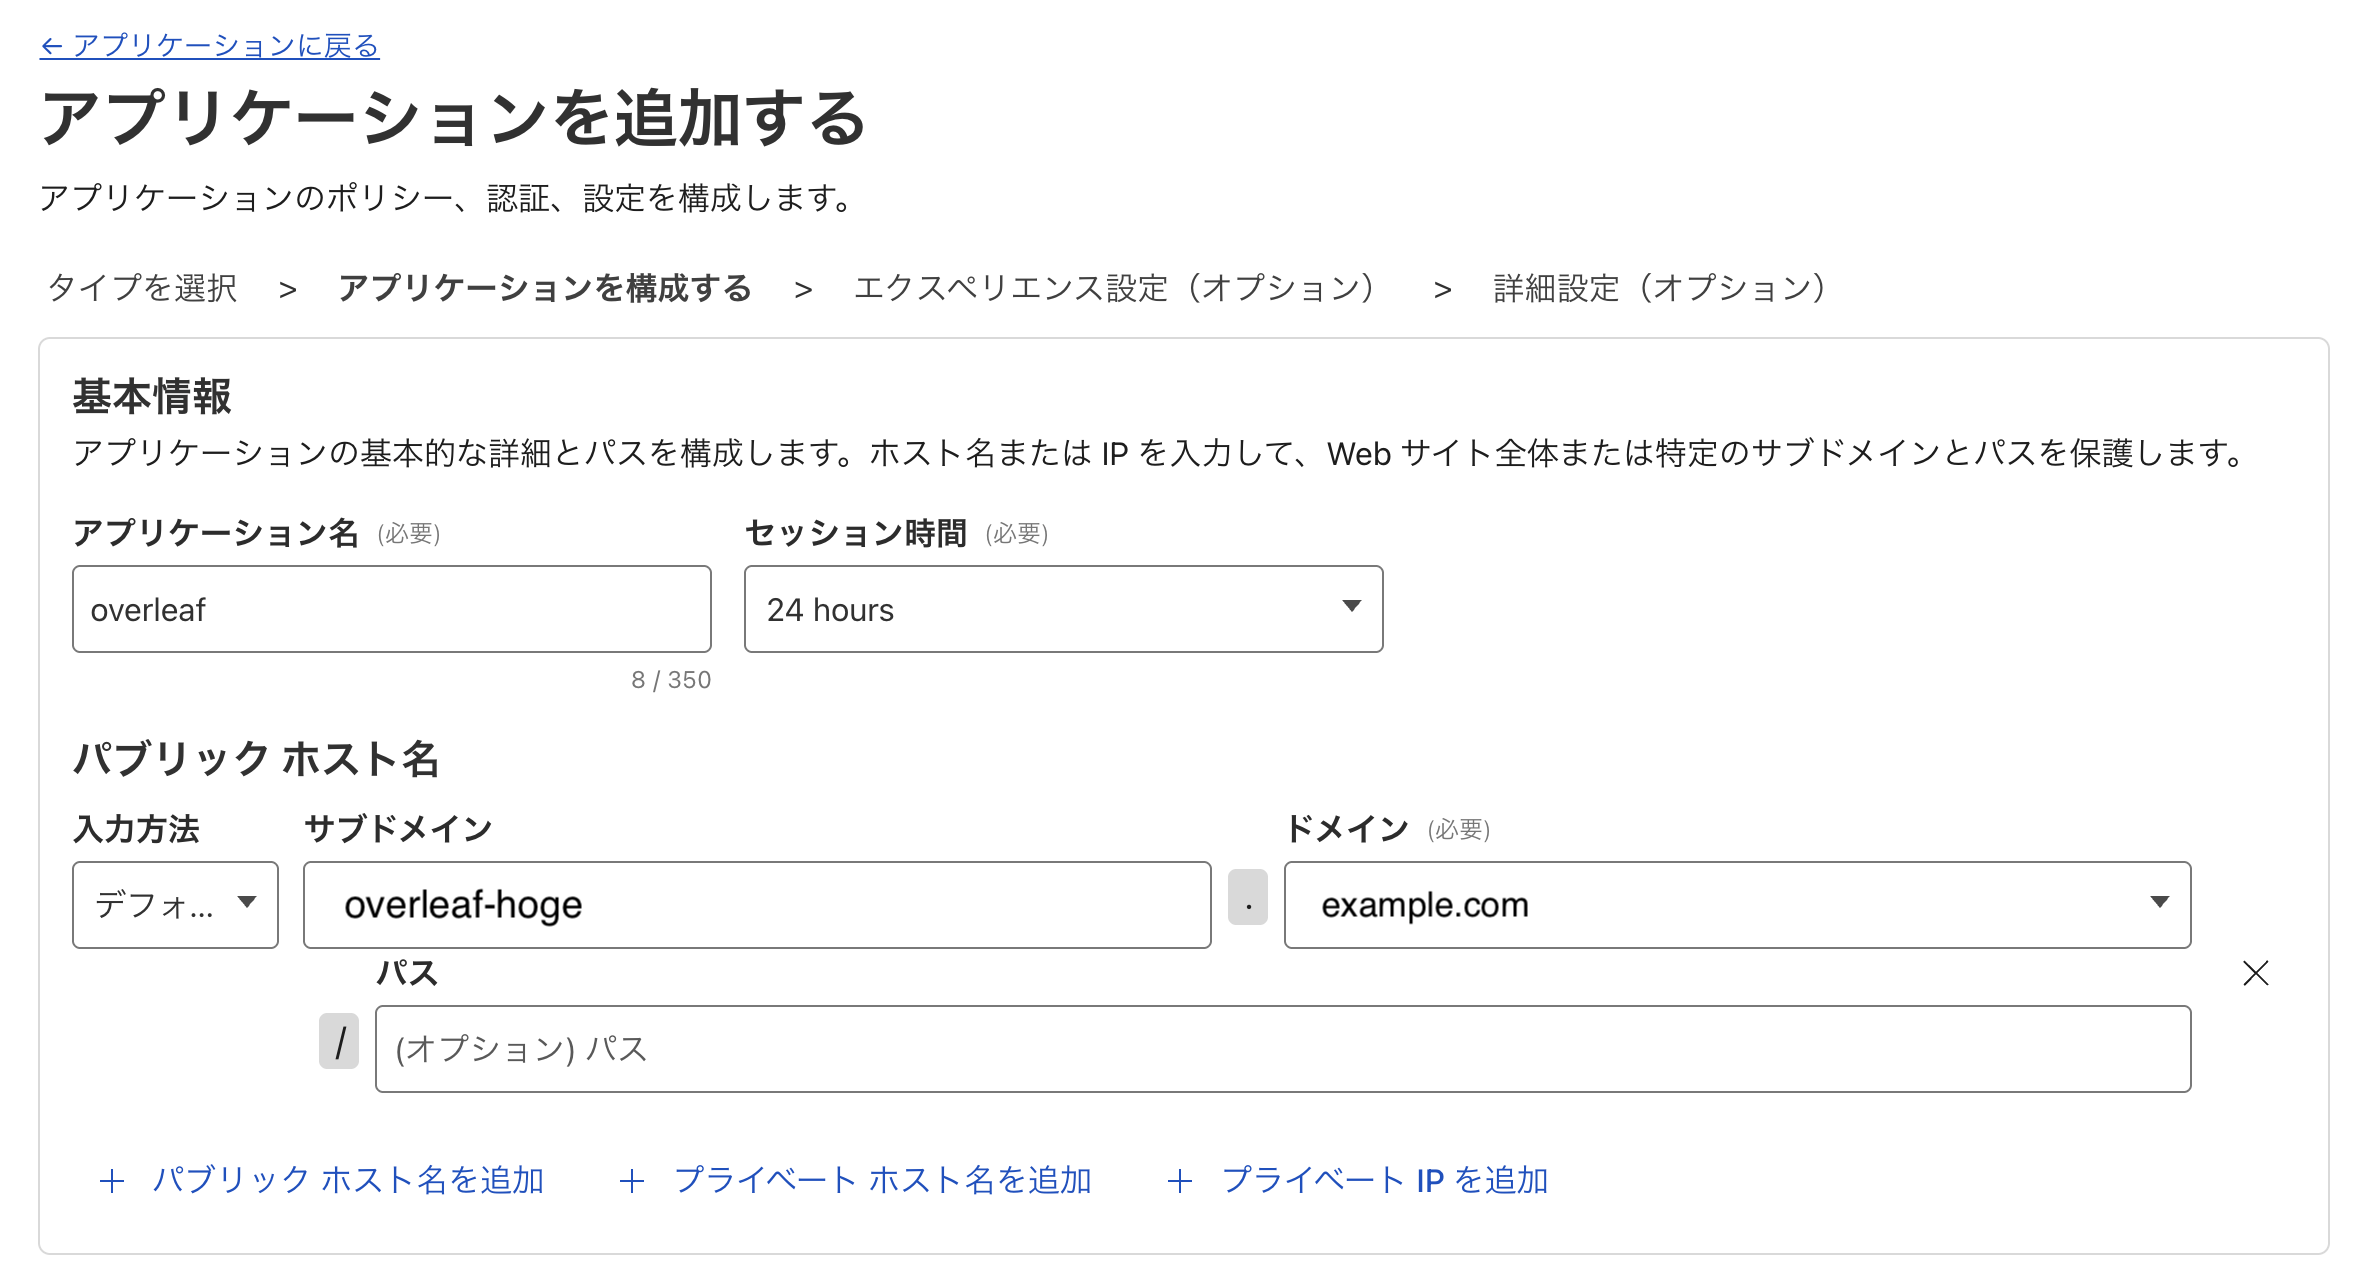Expand the 入力方法 デフォ... dropdown

pyautogui.click(x=175, y=905)
